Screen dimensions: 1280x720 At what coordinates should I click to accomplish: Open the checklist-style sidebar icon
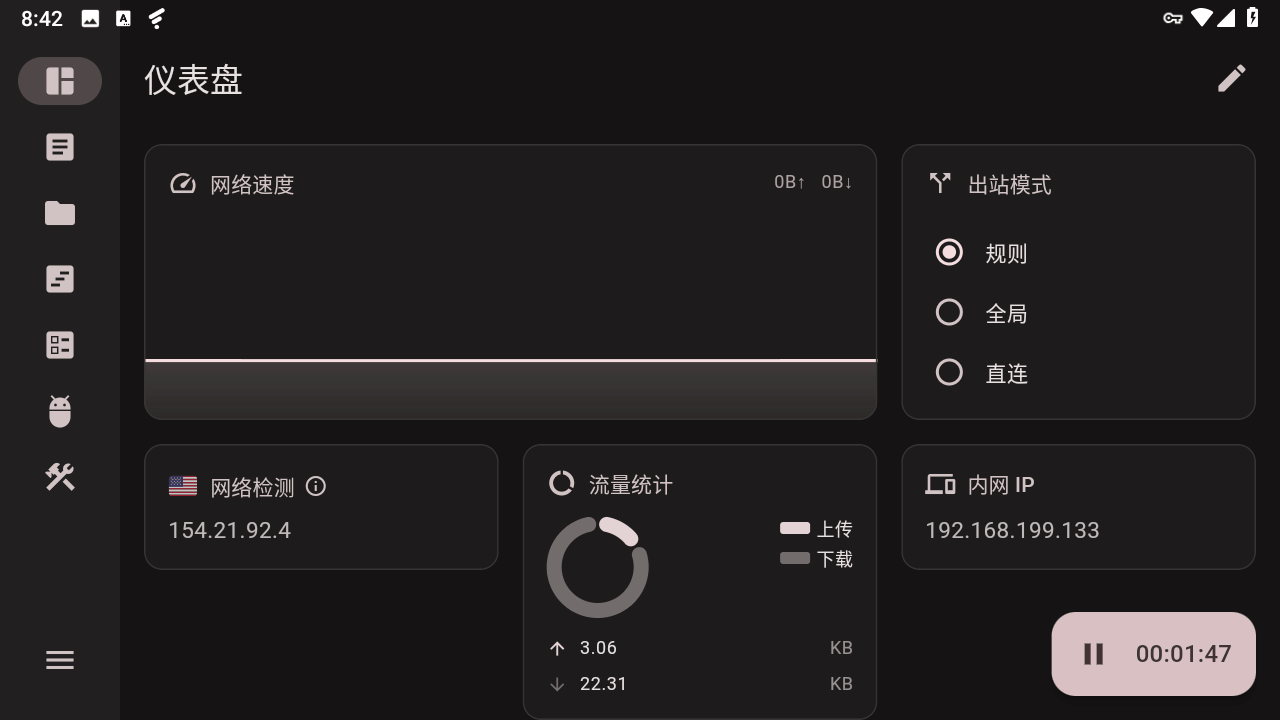click(60, 345)
